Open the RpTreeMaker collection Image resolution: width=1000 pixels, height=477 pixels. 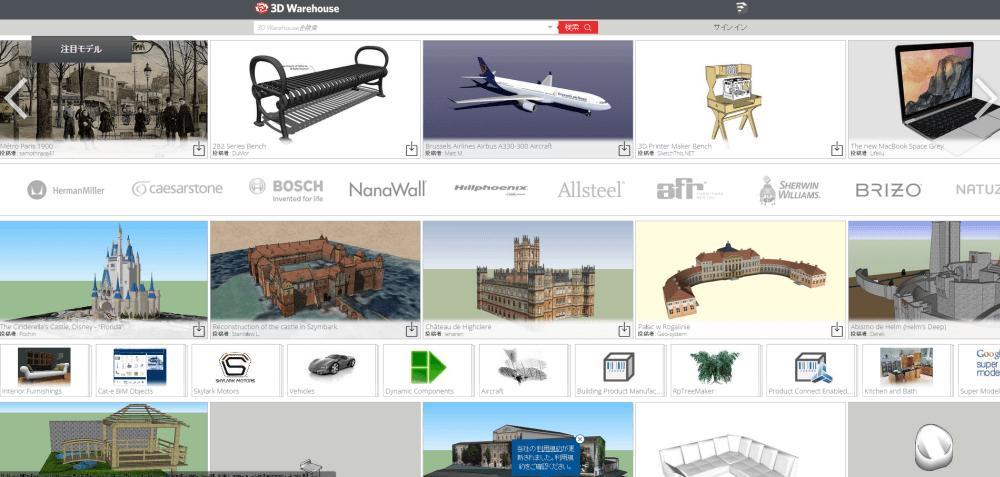[x=715, y=371]
